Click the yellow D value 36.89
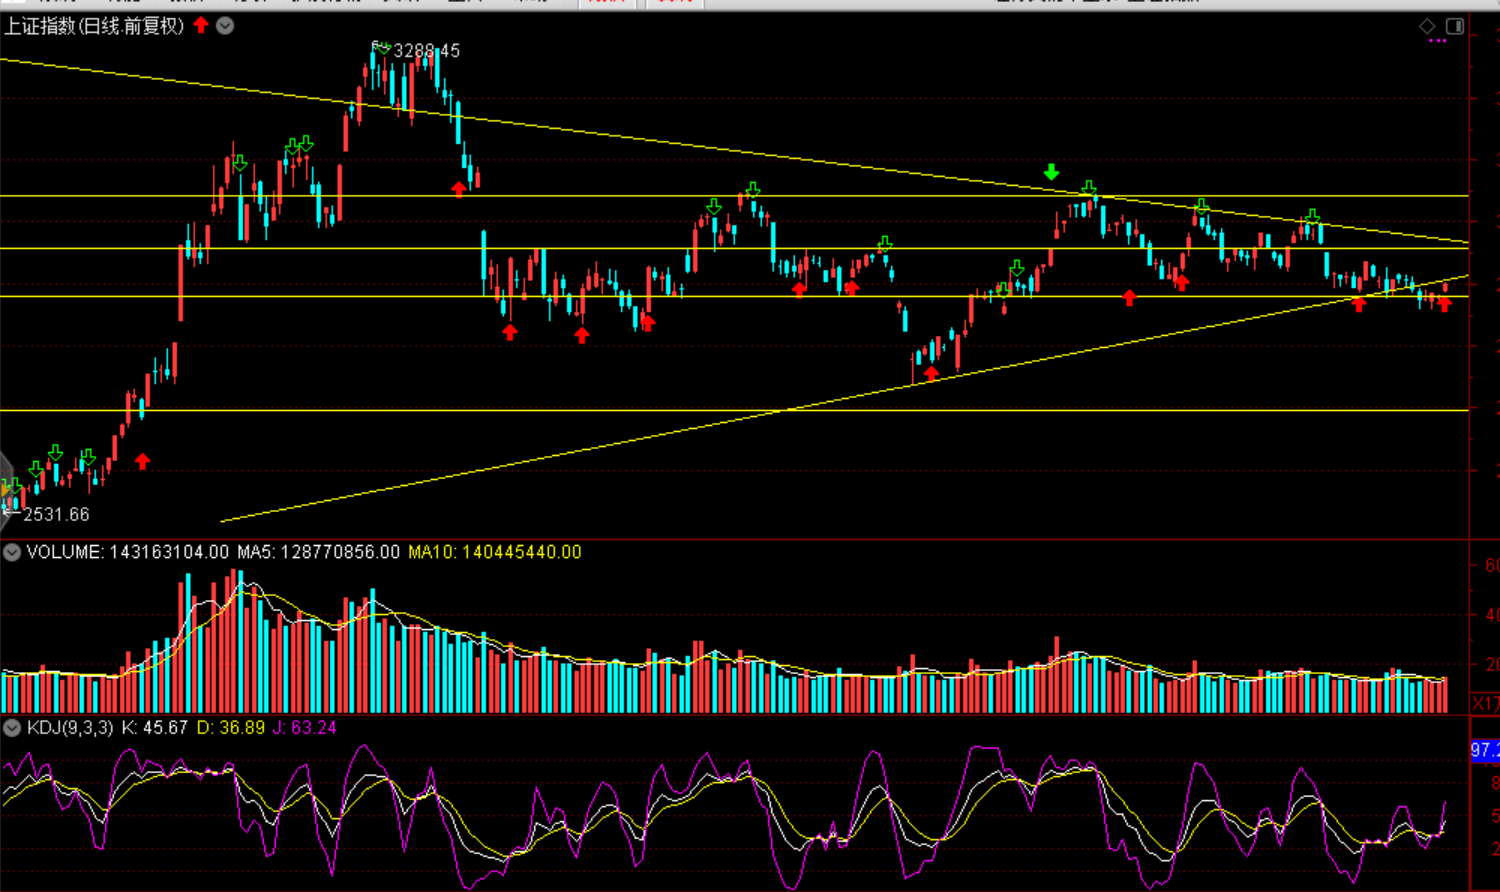1500x892 pixels. pyautogui.click(x=231, y=728)
